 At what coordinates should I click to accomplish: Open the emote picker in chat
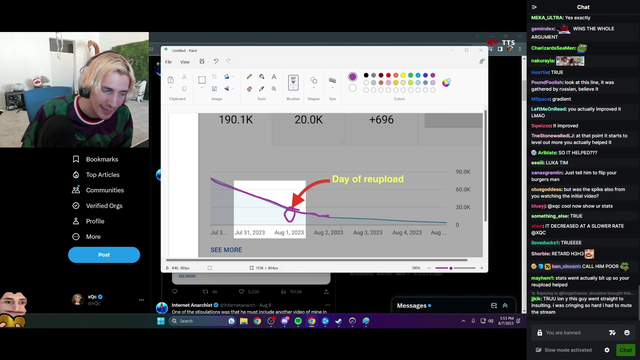627,333
